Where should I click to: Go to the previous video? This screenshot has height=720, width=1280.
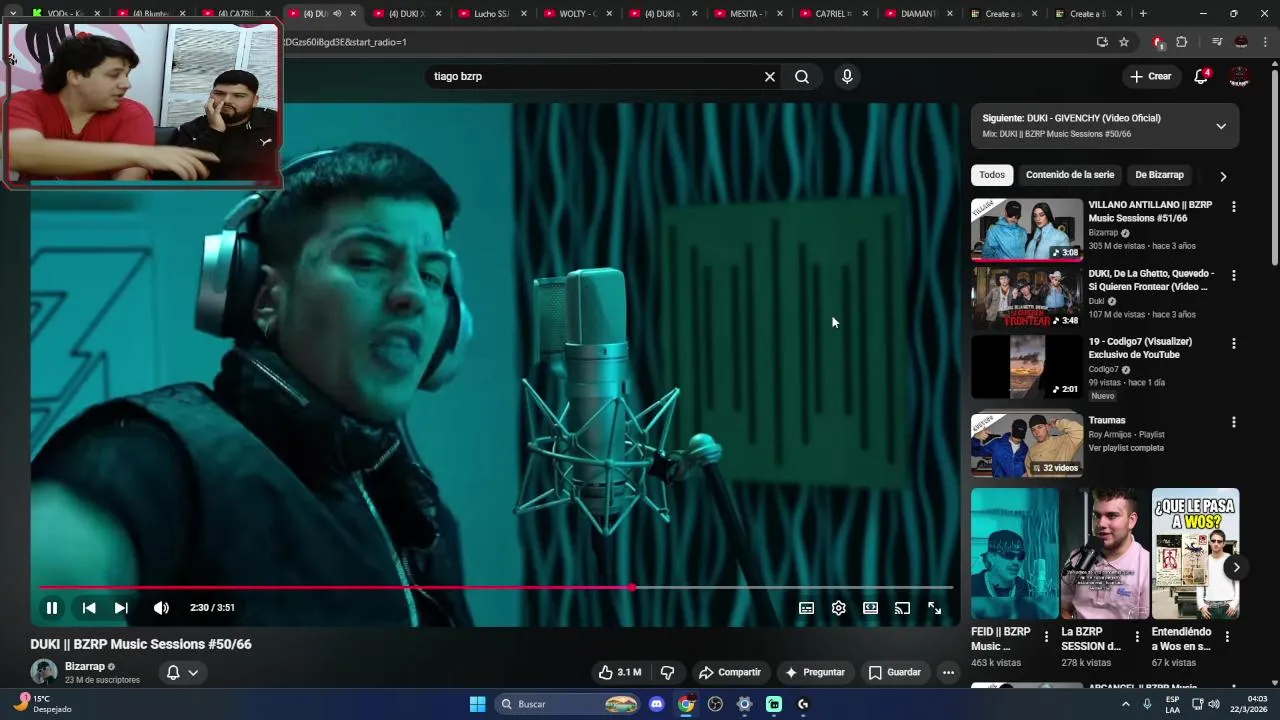[89, 608]
